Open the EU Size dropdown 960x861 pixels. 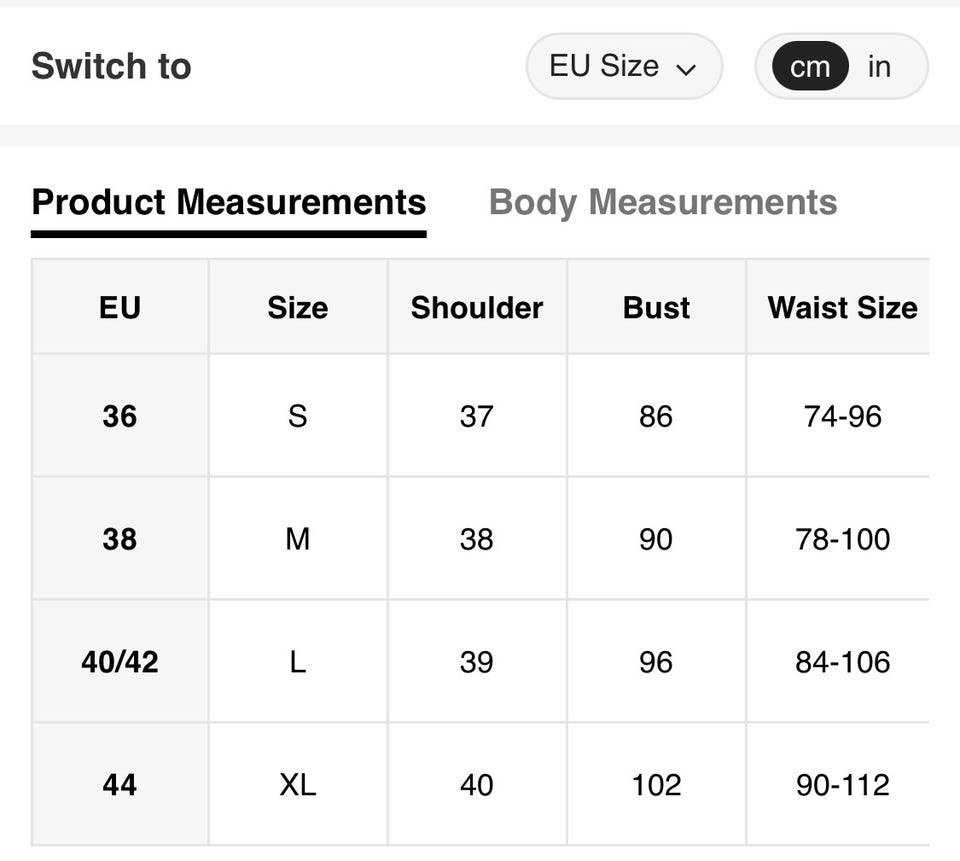[x=624, y=66]
